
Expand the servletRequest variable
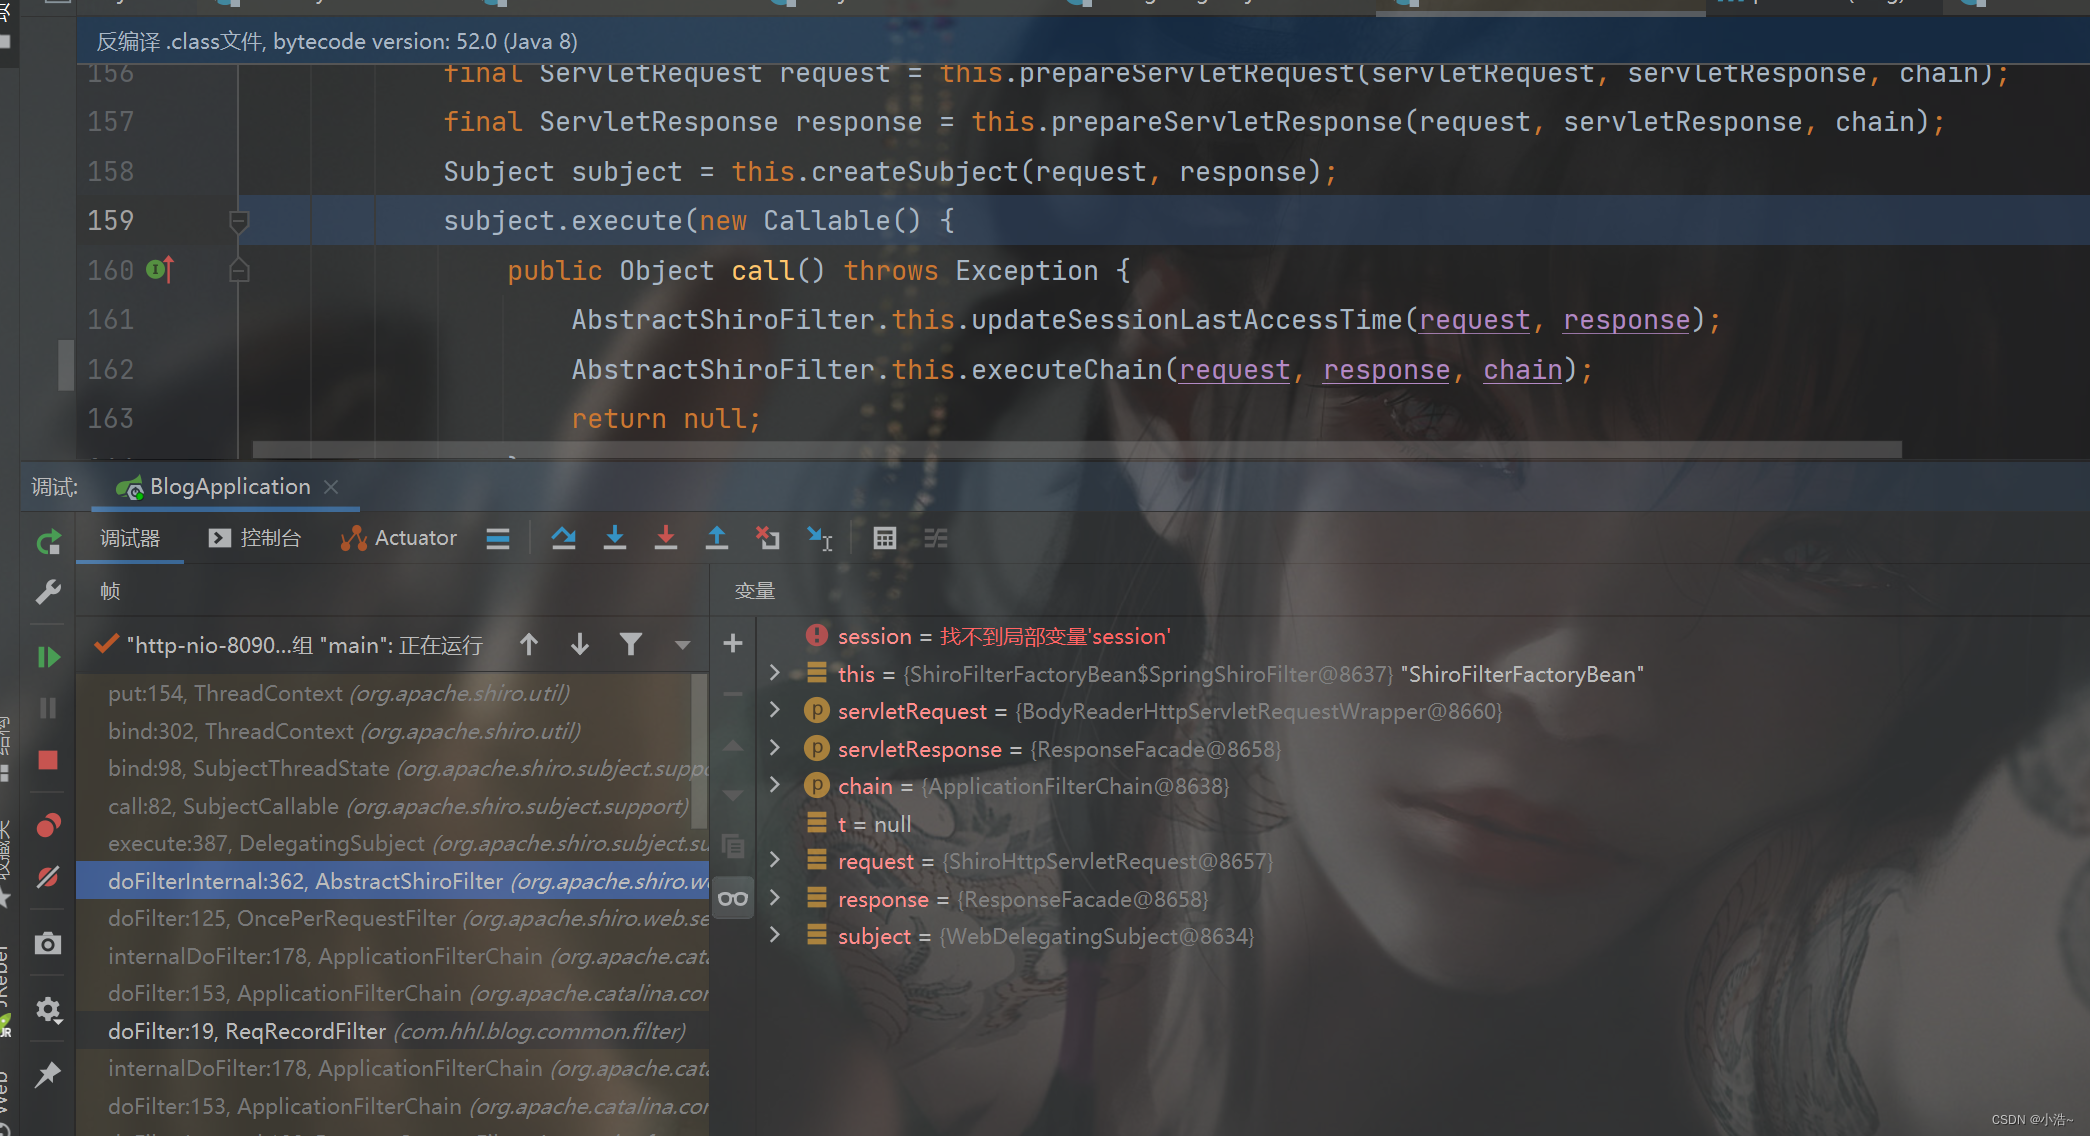click(x=776, y=710)
